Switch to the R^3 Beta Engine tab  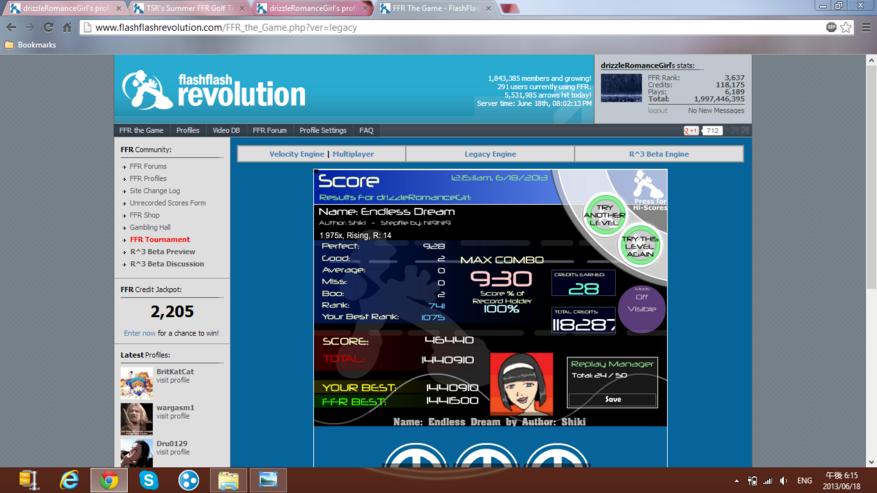point(659,154)
